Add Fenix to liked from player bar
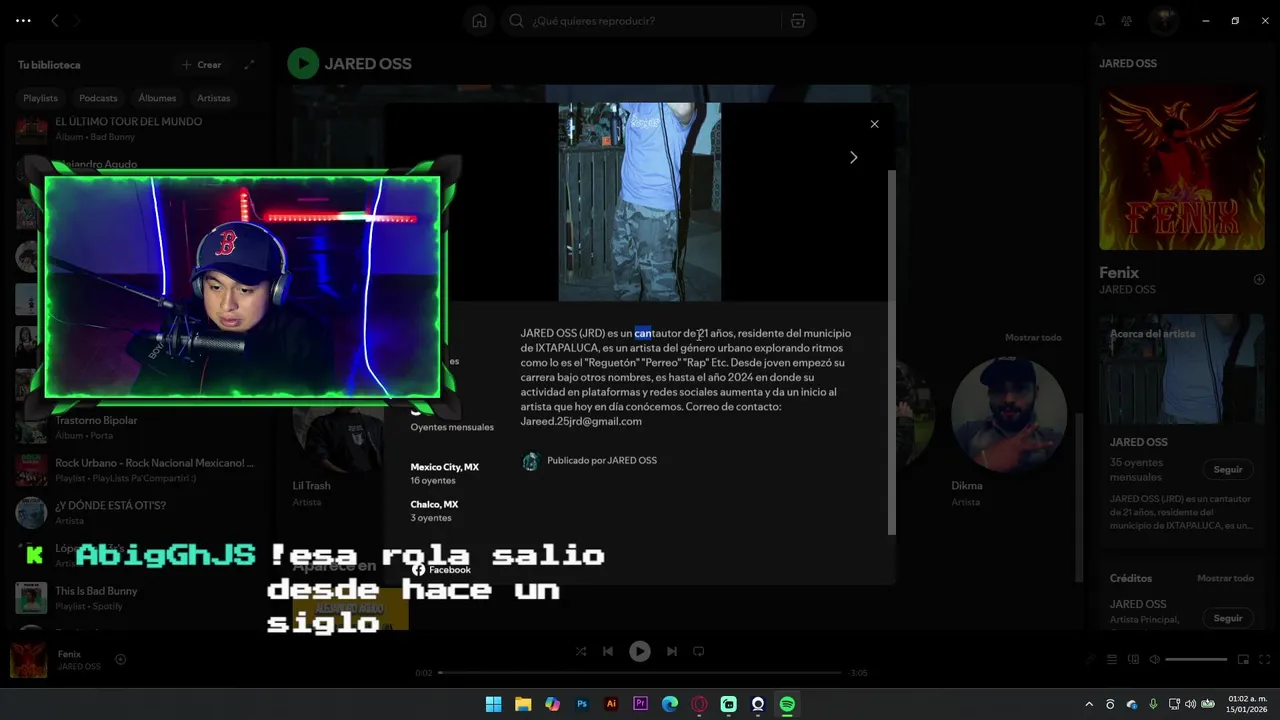The width and height of the screenshot is (1280, 720). 121,660
